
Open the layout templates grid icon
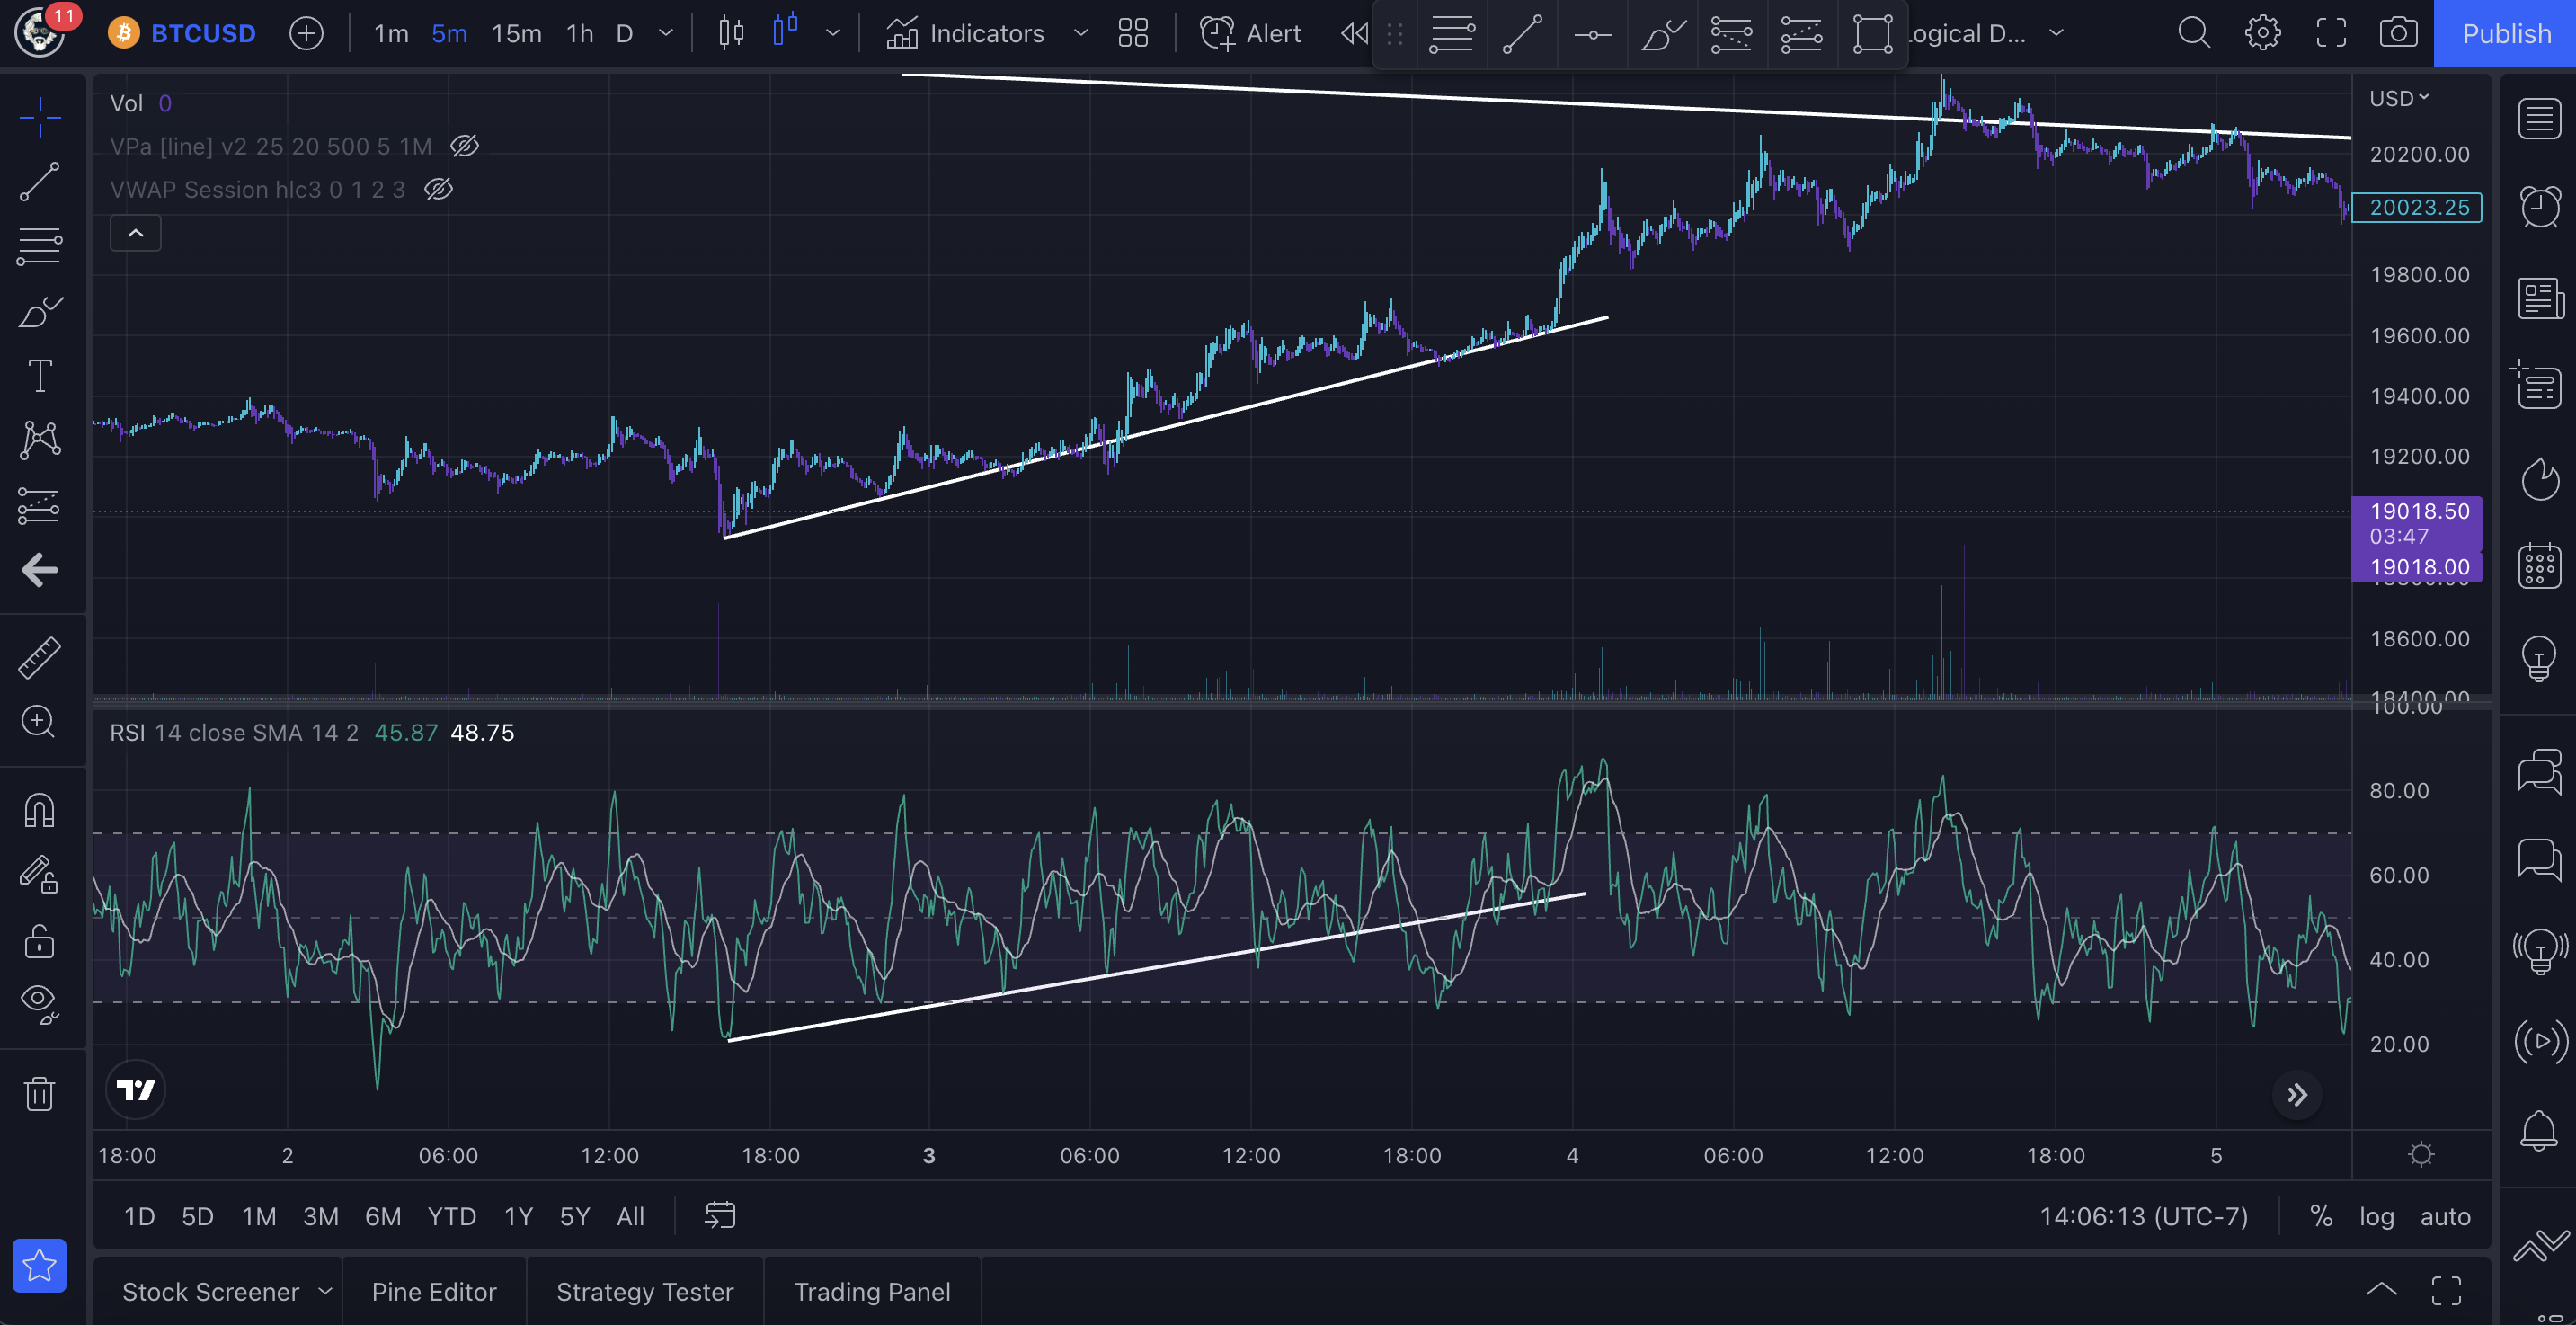[x=1133, y=33]
